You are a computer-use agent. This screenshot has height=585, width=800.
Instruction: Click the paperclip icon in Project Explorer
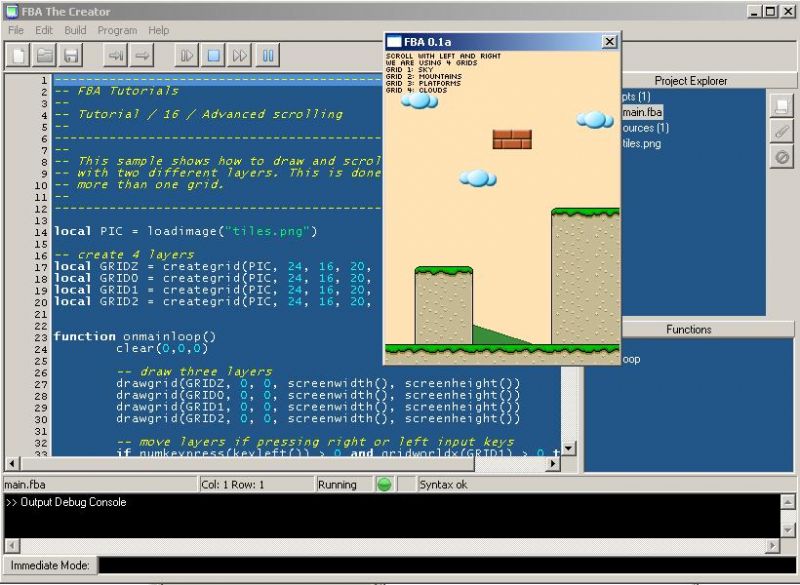[x=782, y=132]
